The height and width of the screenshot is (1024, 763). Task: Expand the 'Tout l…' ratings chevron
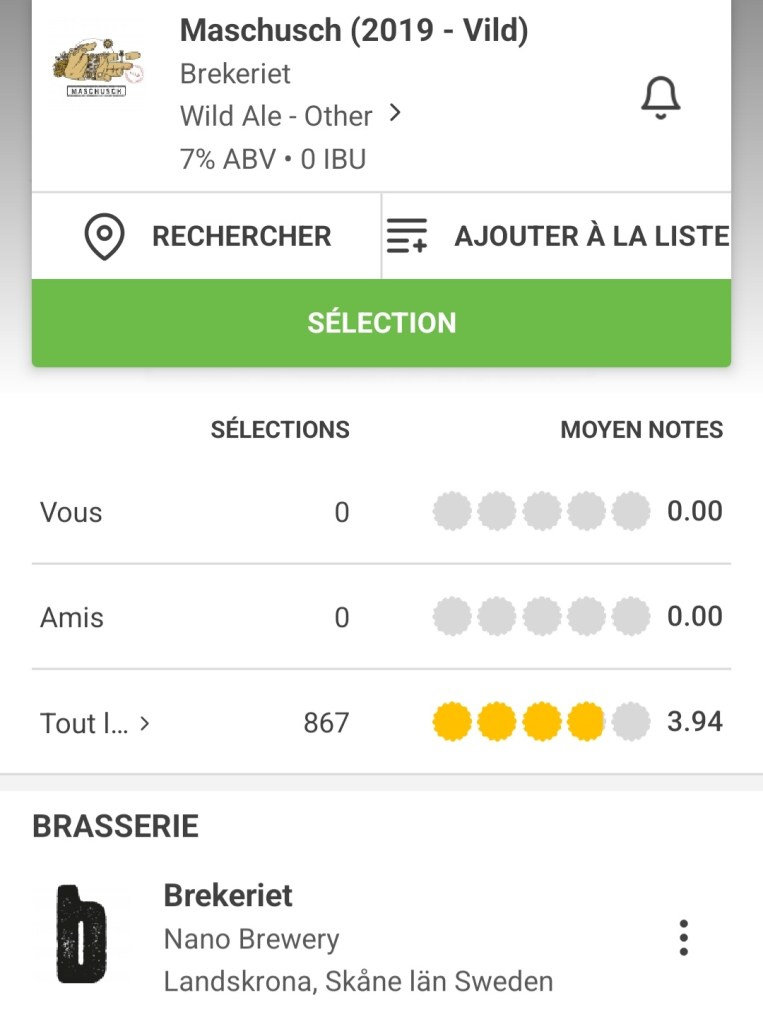tap(145, 723)
